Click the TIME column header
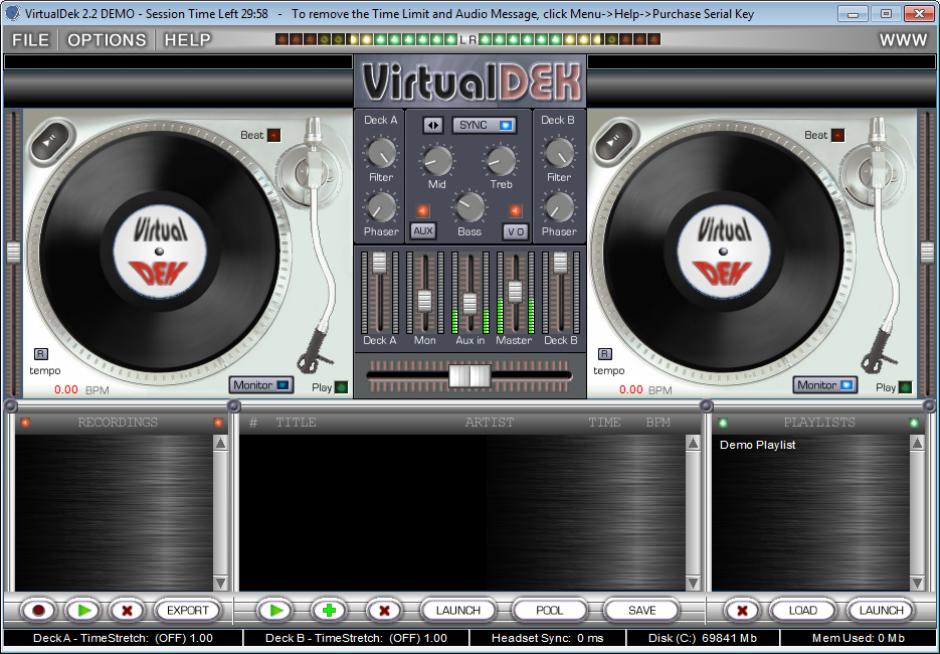 (604, 422)
